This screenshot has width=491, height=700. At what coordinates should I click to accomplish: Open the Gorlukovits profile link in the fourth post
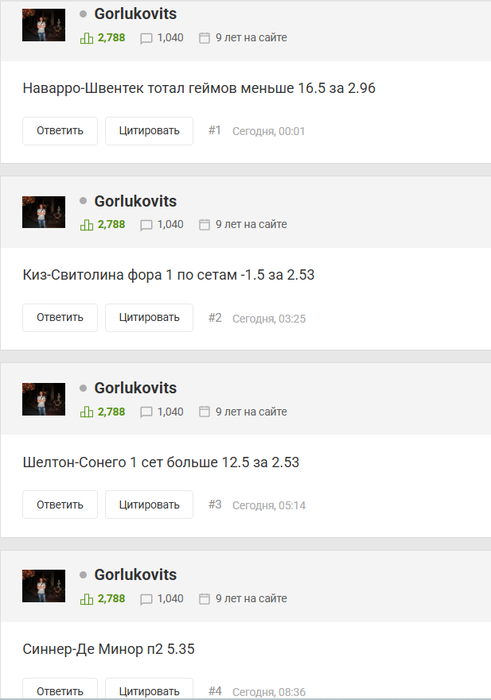135,575
